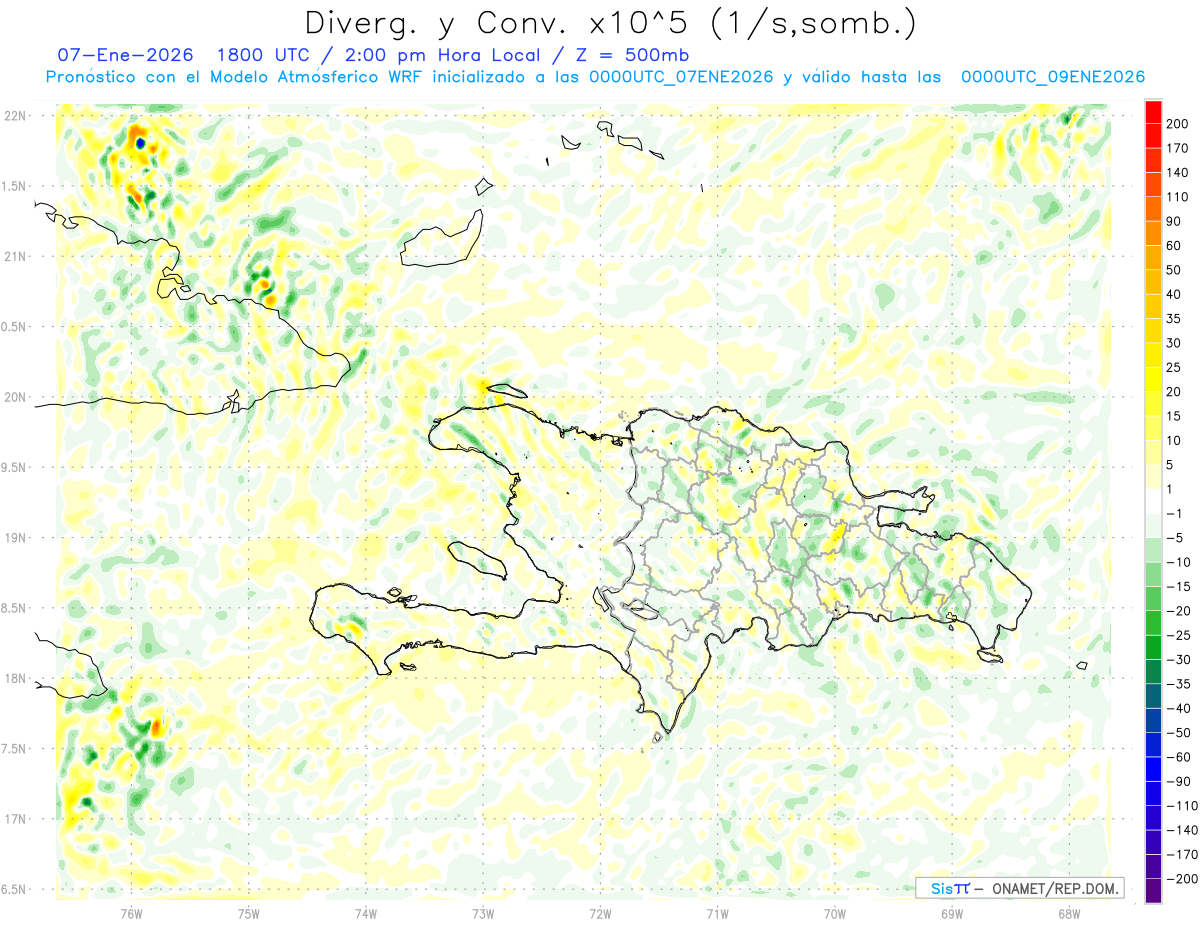This screenshot has width=1200, height=927.
Task: Click the "73W" longitude label
Action: click(483, 913)
